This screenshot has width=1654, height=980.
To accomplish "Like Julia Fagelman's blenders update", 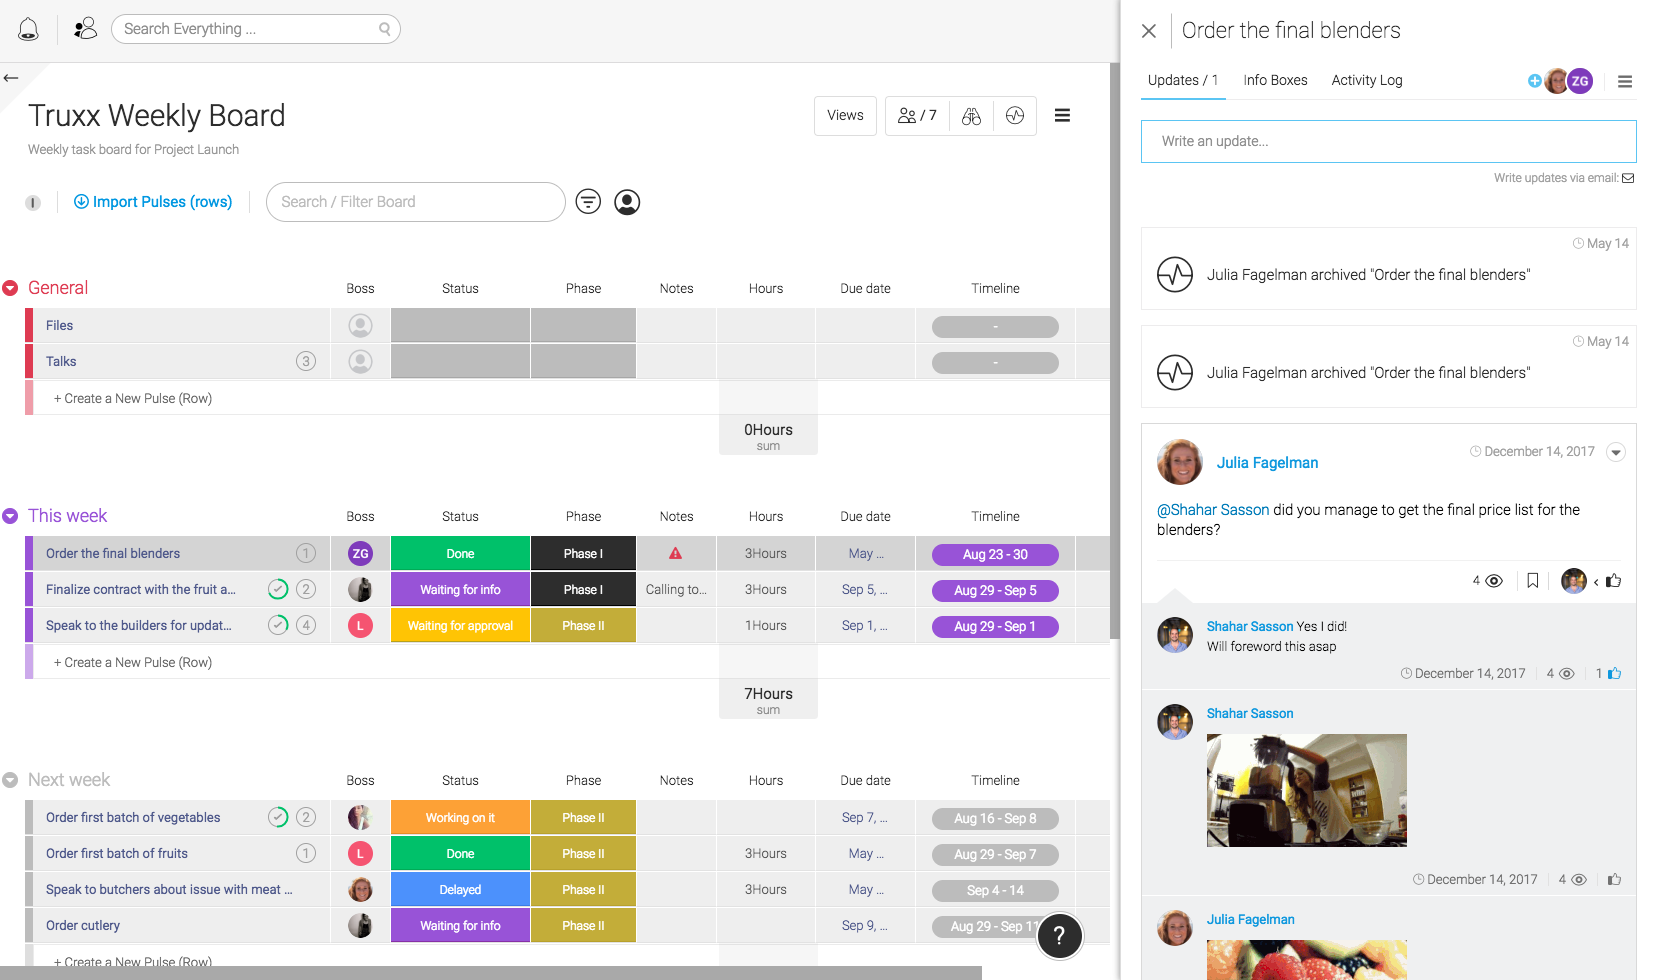I will [x=1613, y=580].
